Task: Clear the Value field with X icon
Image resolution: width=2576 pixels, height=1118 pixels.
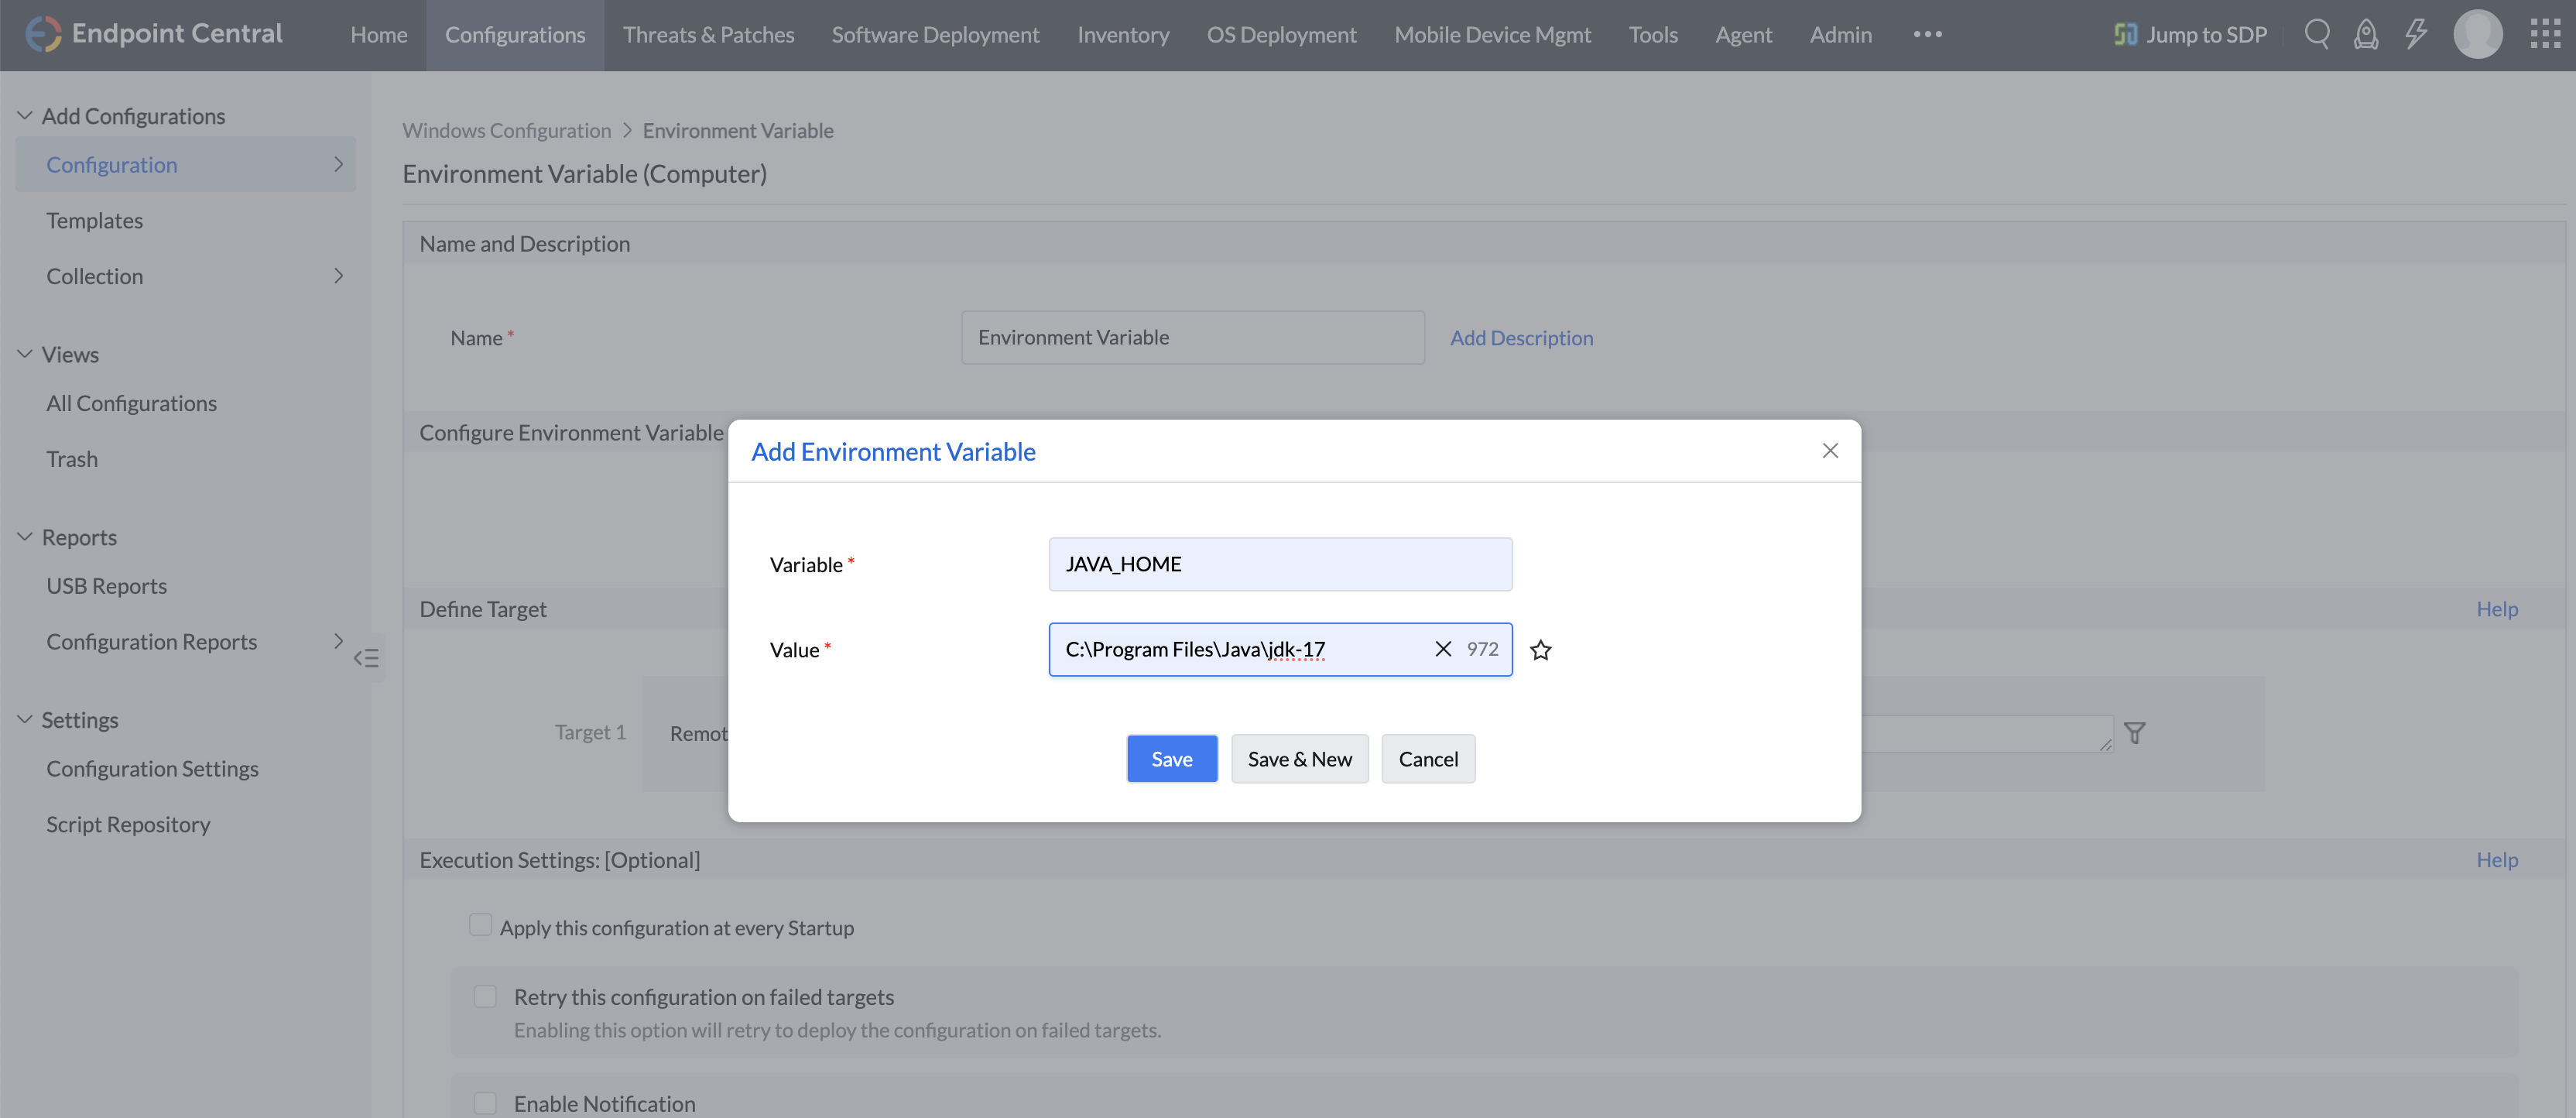Action: pyautogui.click(x=1442, y=649)
